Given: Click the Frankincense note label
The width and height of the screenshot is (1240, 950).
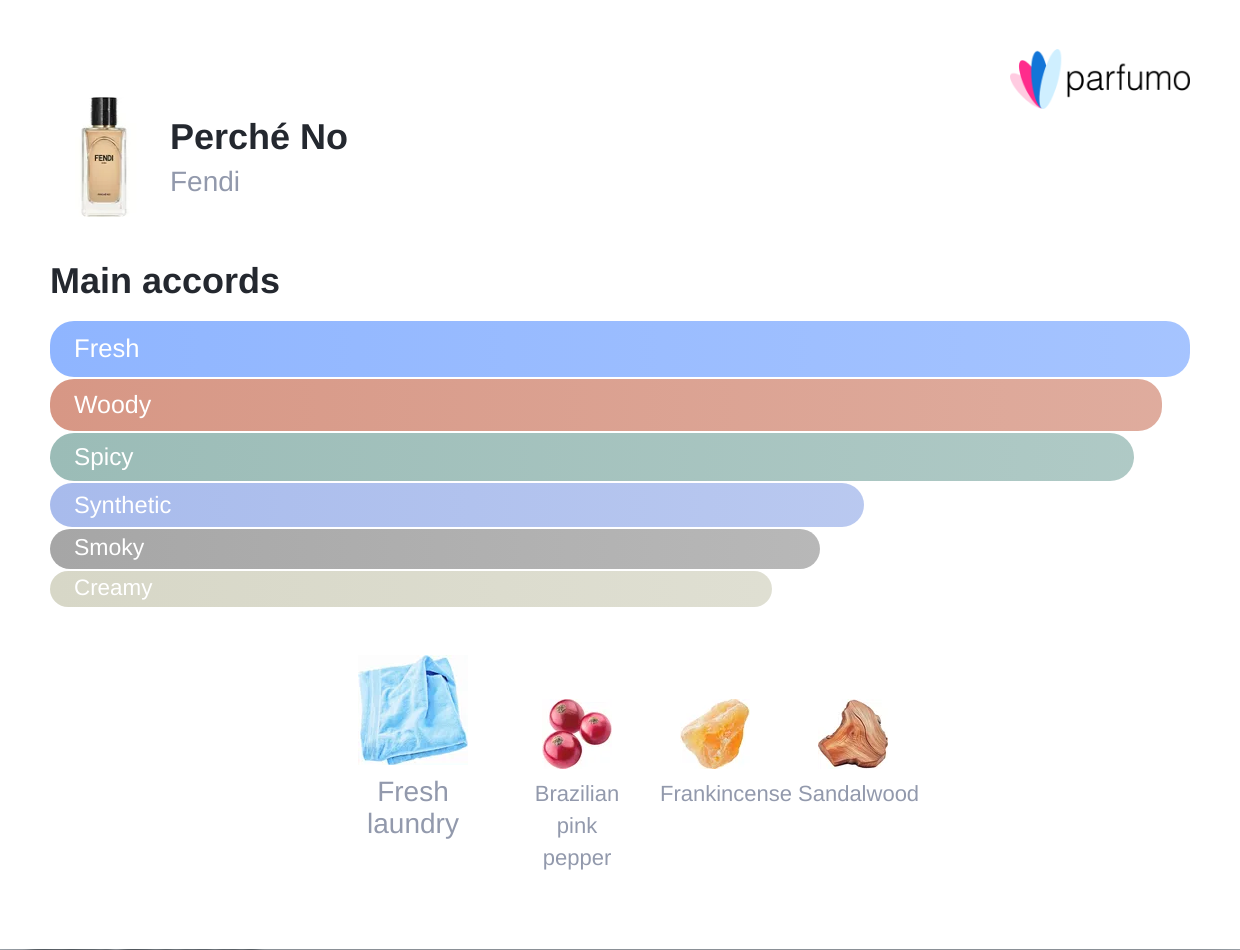Looking at the screenshot, I should tap(726, 794).
